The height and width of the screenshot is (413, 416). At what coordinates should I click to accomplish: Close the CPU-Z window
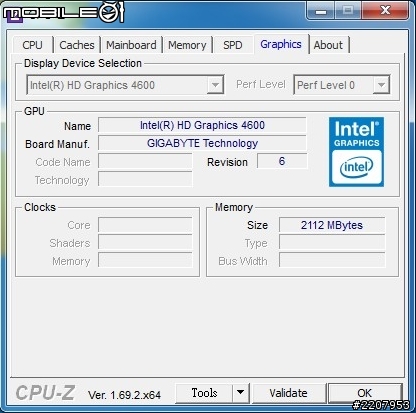pyautogui.click(x=385, y=11)
